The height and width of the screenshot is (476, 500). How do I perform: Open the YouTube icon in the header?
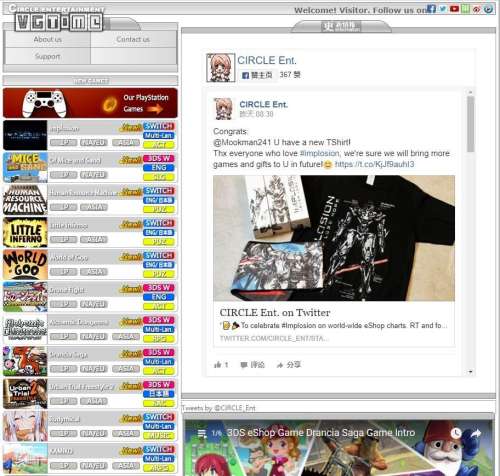(x=454, y=9)
